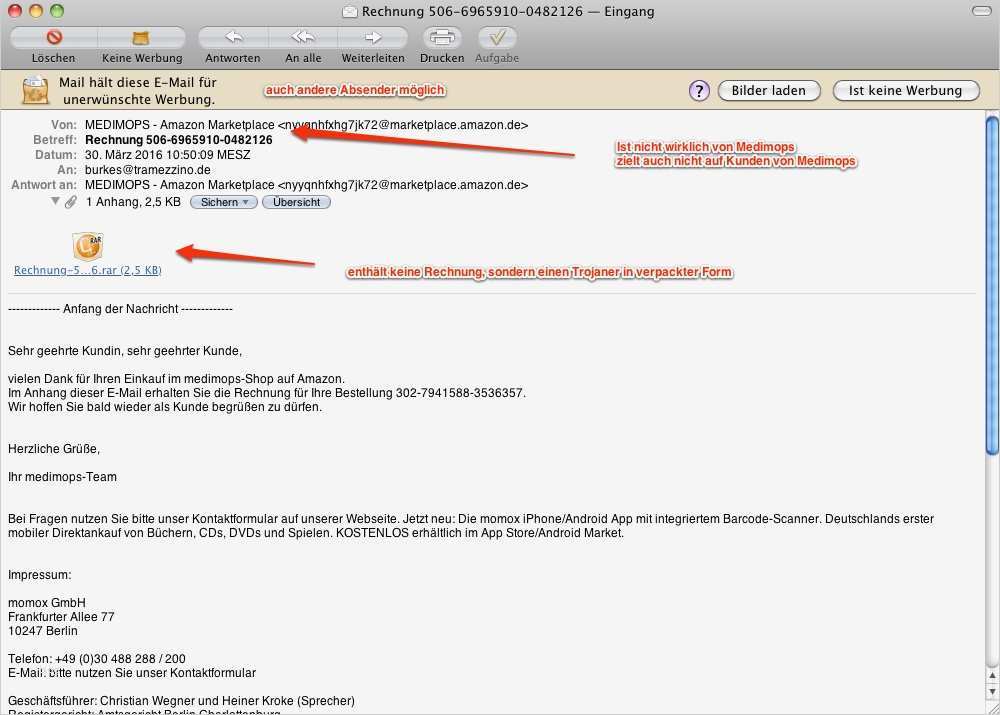Reply to all with An alle icon

click(303, 38)
